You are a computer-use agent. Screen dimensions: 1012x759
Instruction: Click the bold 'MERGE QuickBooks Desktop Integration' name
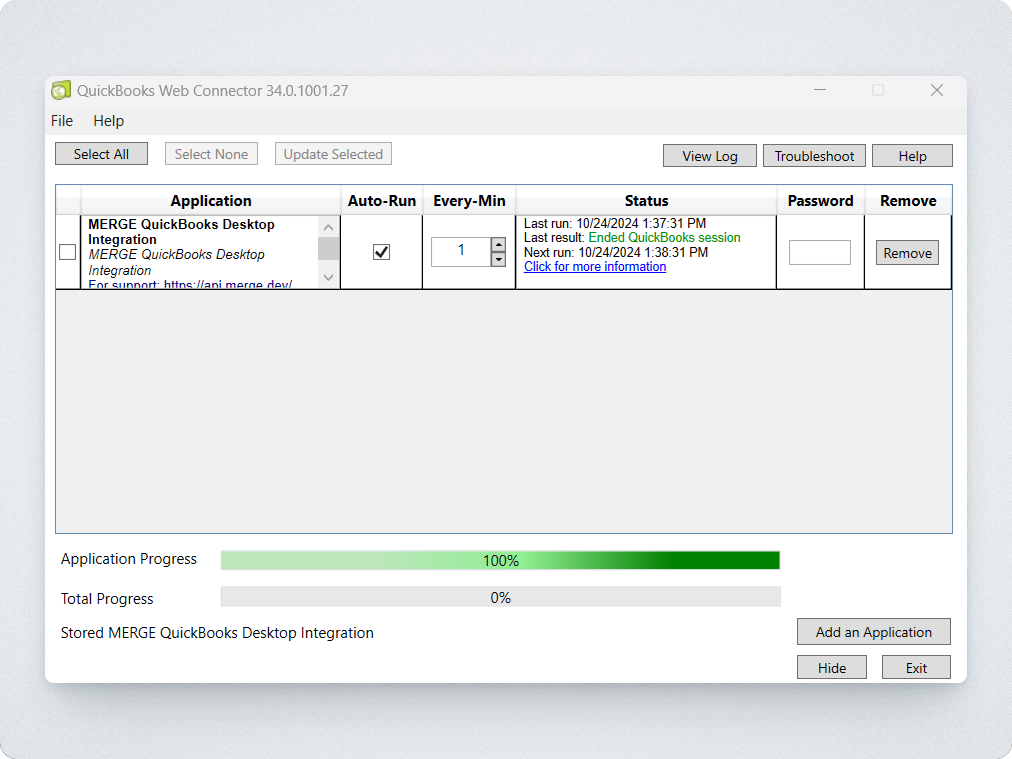pyautogui.click(x=181, y=232)
